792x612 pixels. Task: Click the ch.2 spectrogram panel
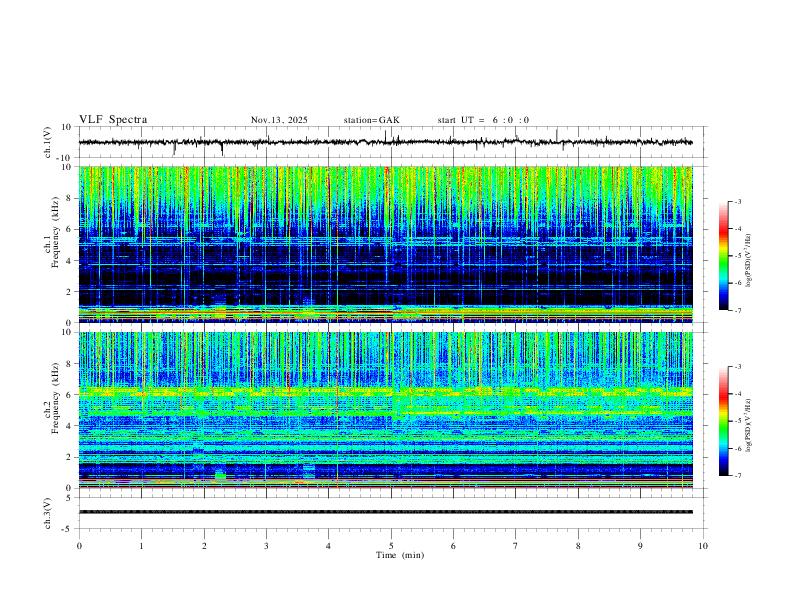385,410
